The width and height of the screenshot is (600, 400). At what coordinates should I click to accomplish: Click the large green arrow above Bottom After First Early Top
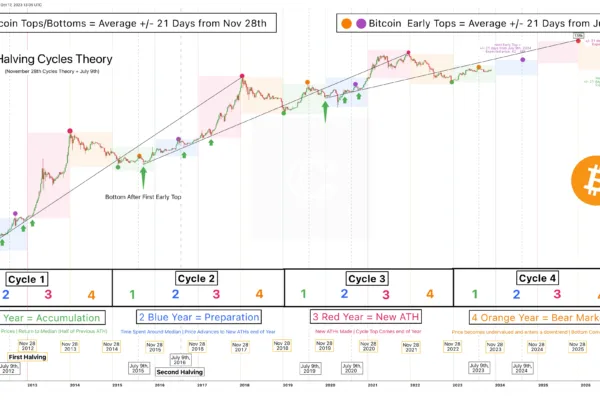tap(143, 177)
